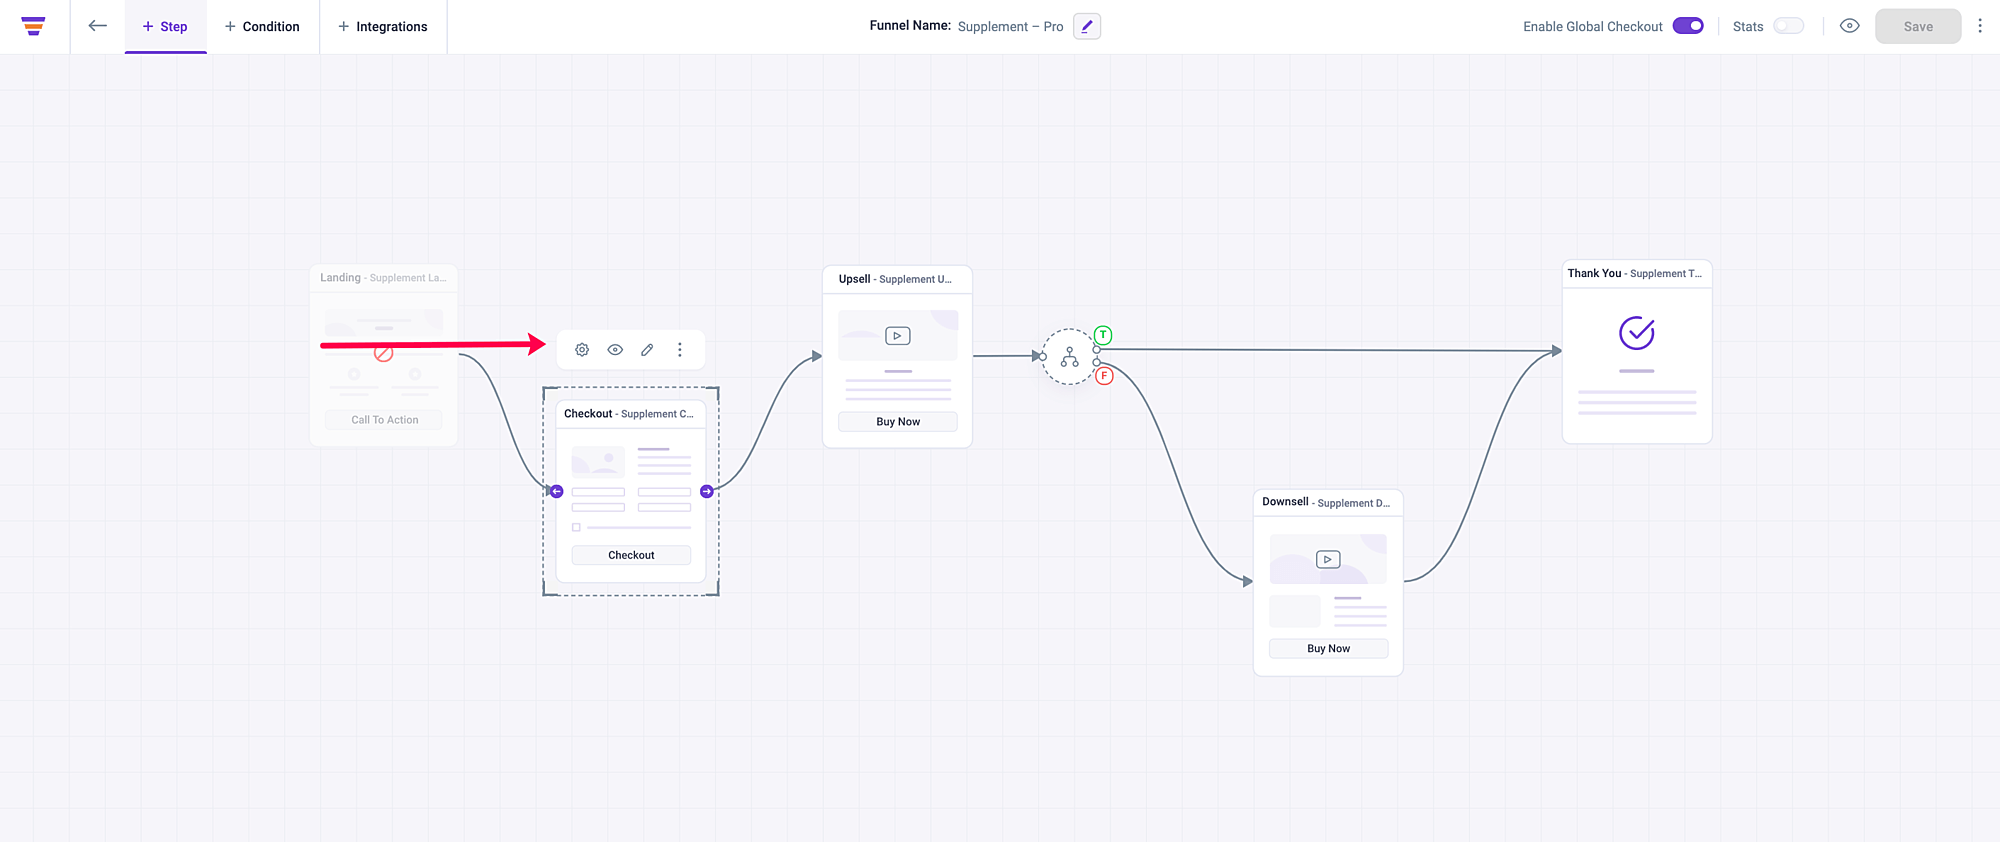Viewport: 2000px width, 842px height.
Task: Go back with the left arrow
Action: 97,26
